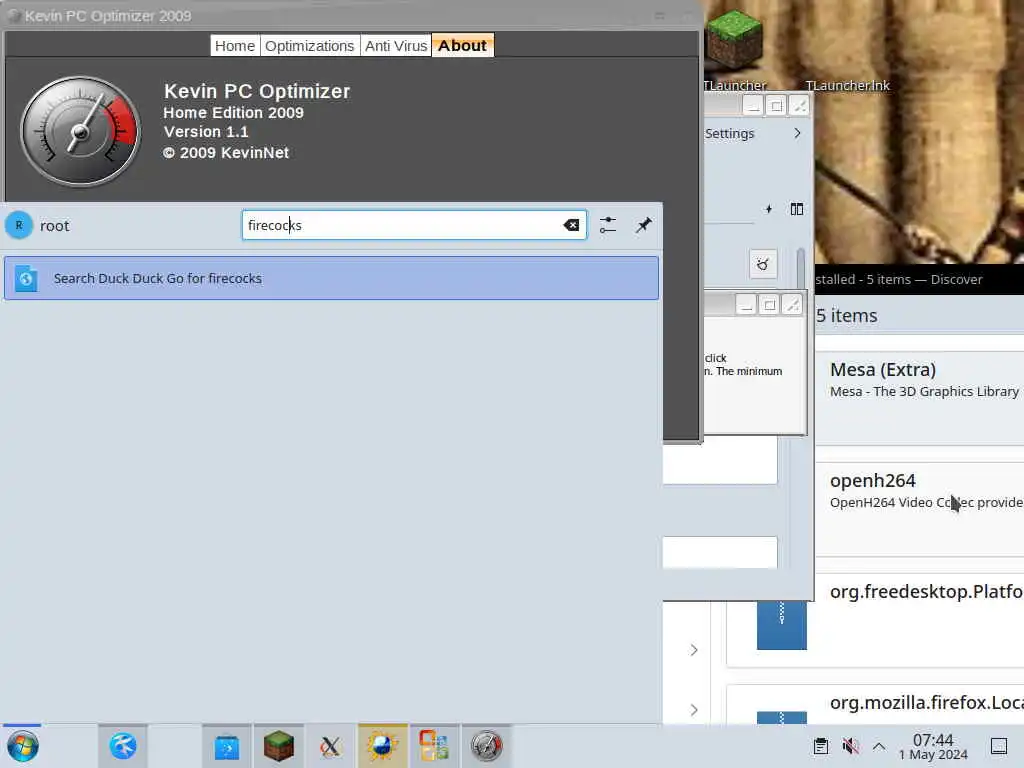Click the root username label

(55, 226)
